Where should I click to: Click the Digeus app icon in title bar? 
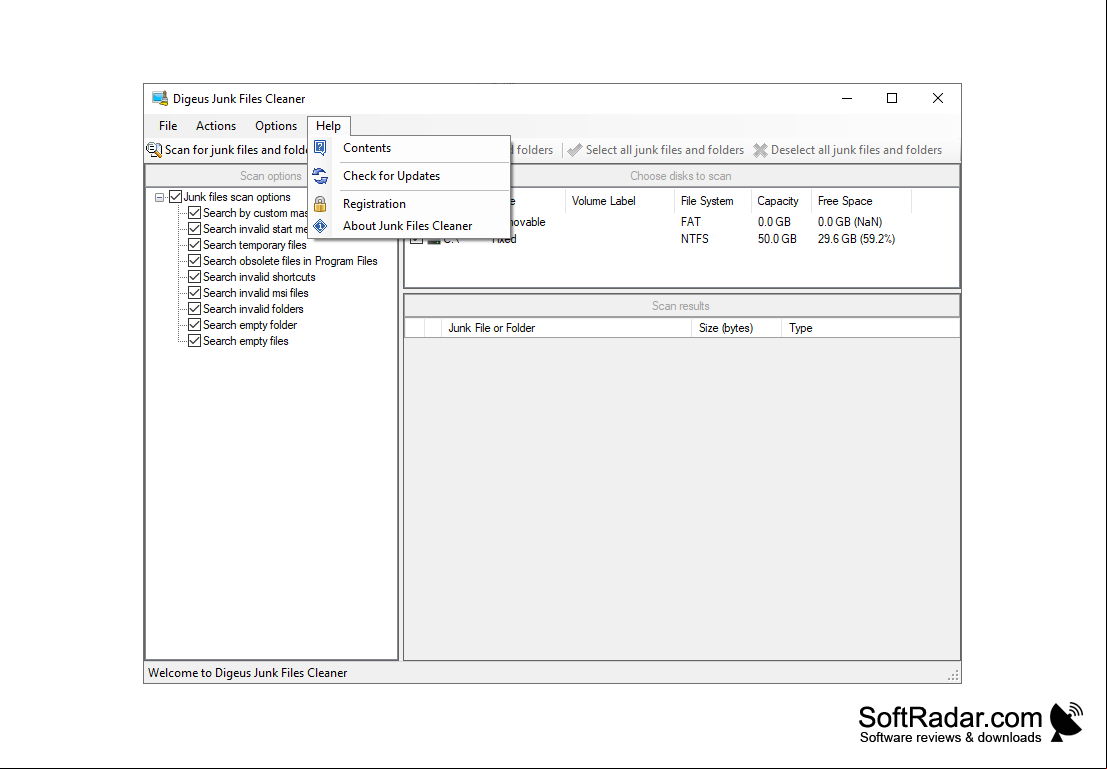click(160, 98)
